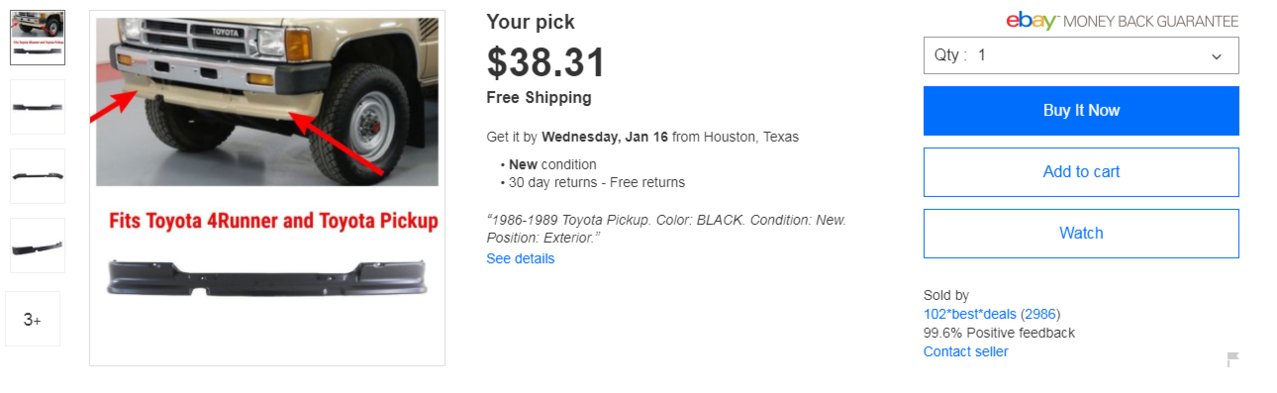1277x393 pixels.
Task: Select the second bumper valance thumbnail
Action: [37, 107]
